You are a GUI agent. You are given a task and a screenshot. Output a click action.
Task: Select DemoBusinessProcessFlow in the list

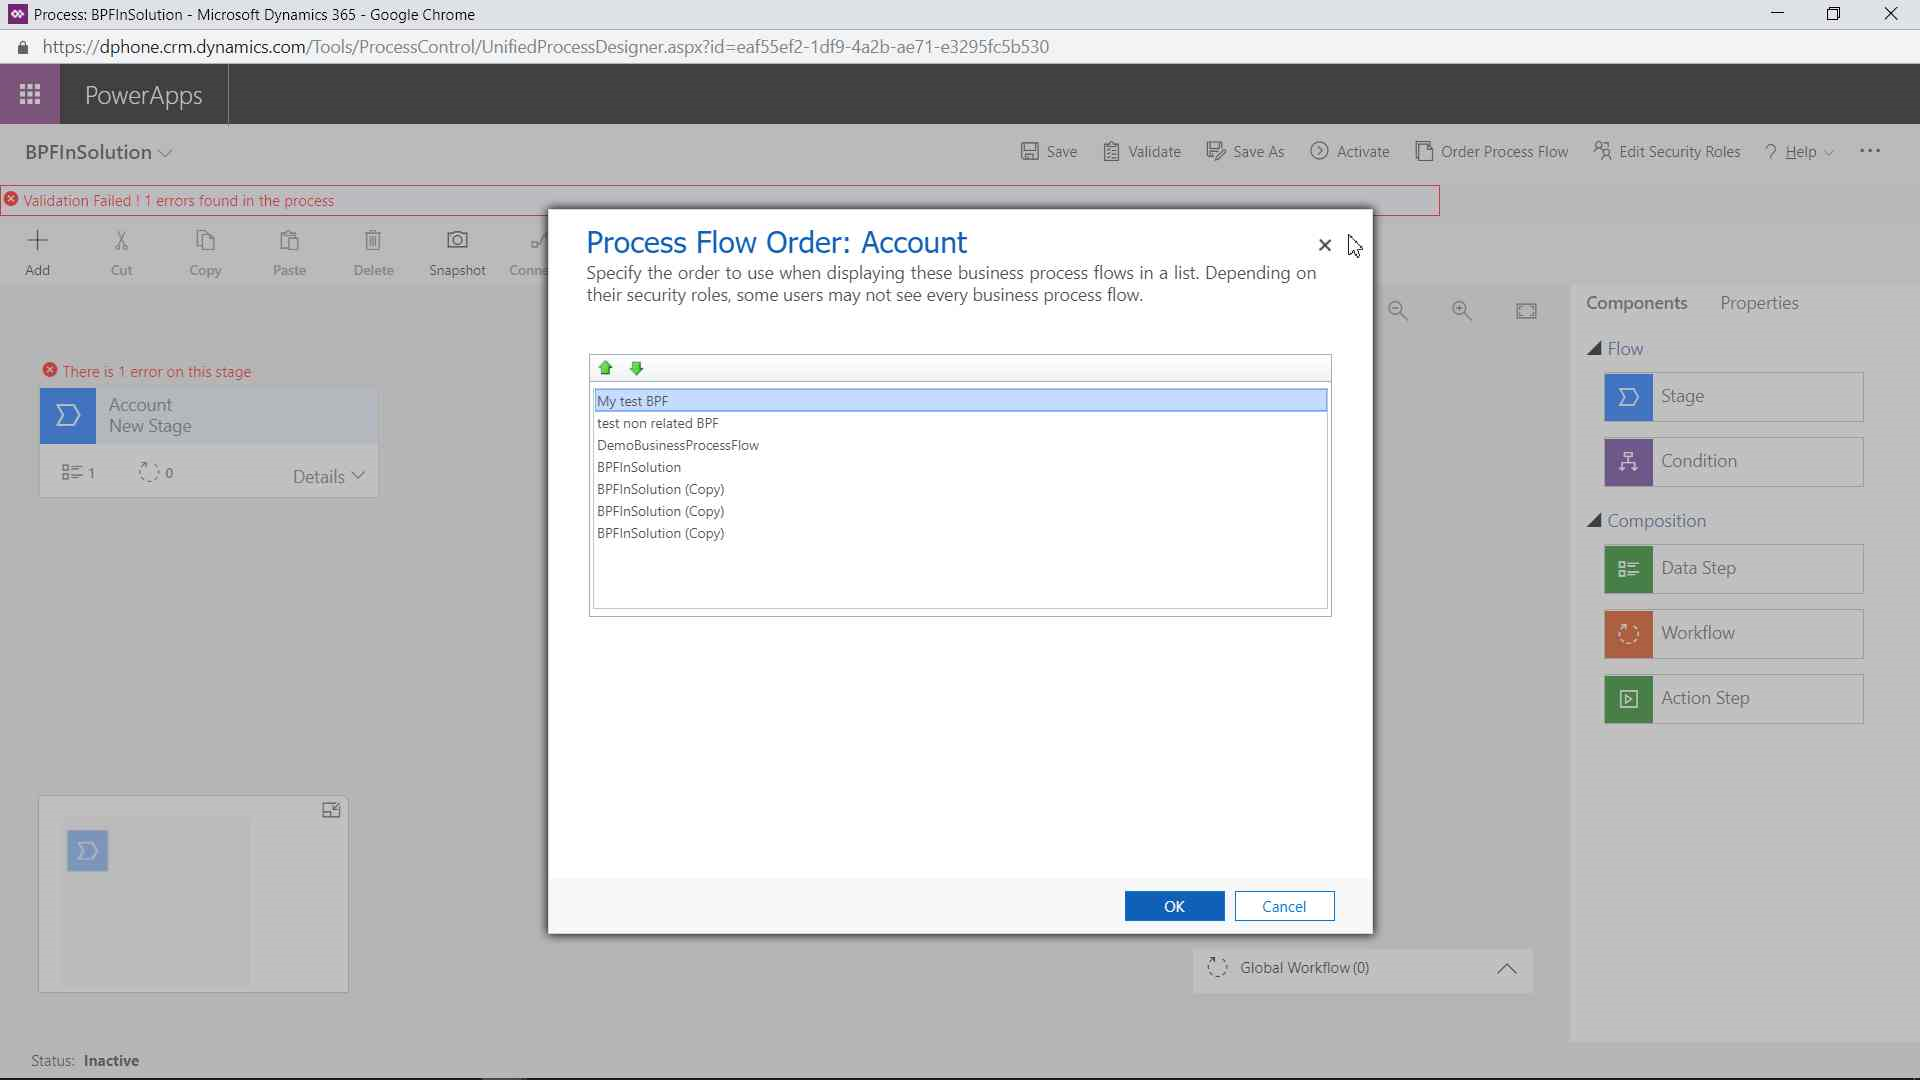pyautogui.click(x=677, y=445)
